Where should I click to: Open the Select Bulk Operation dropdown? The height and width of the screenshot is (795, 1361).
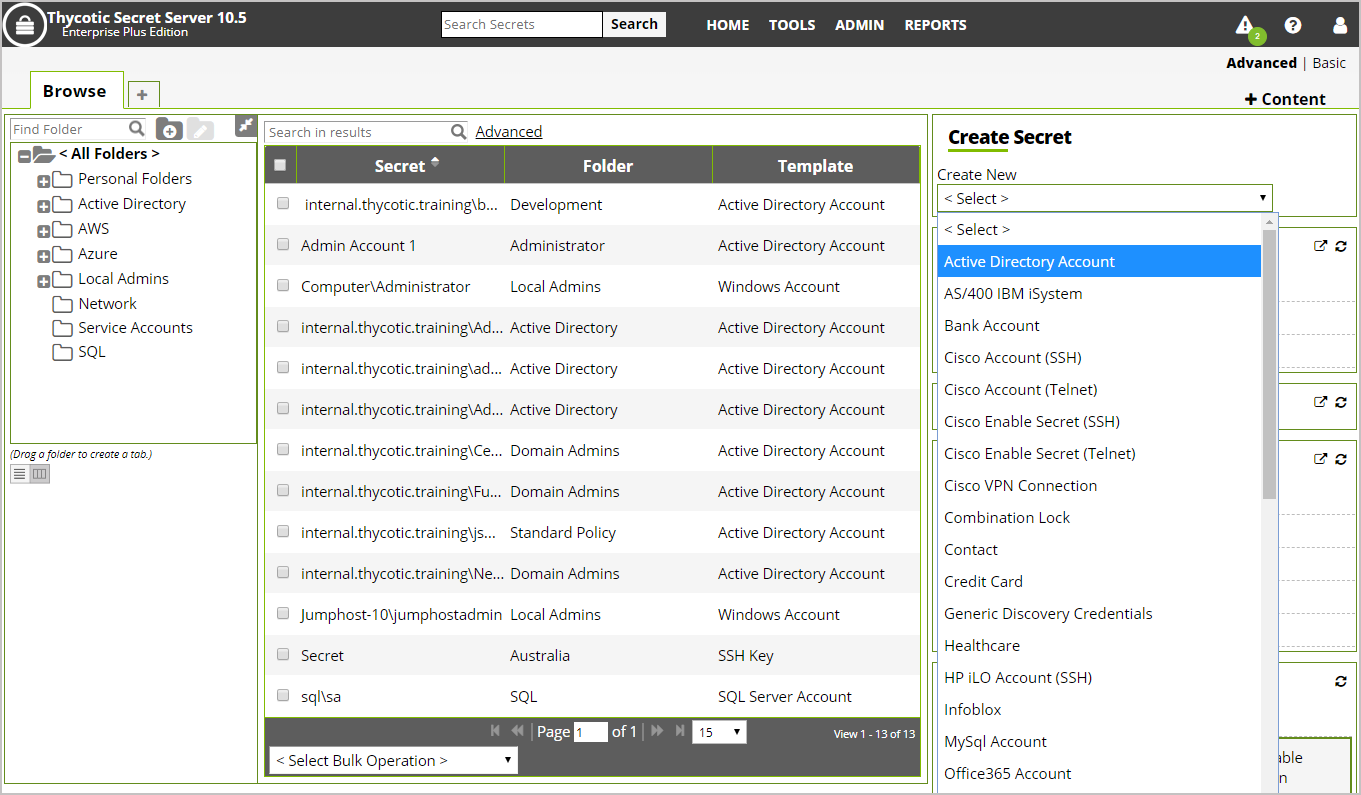pos(393,760)
